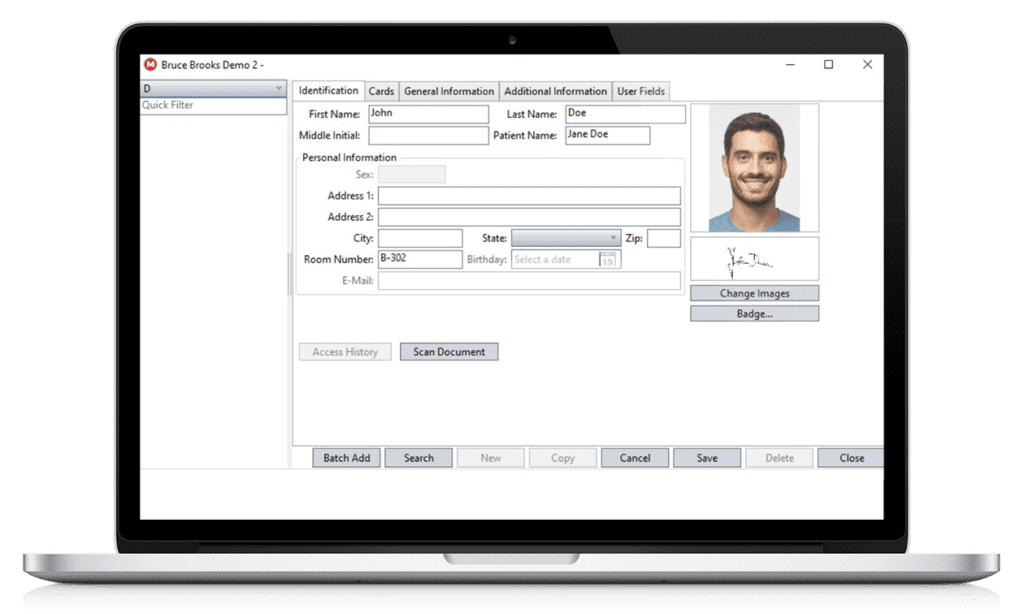Click the red app logo in title bar

pos(150,65)
